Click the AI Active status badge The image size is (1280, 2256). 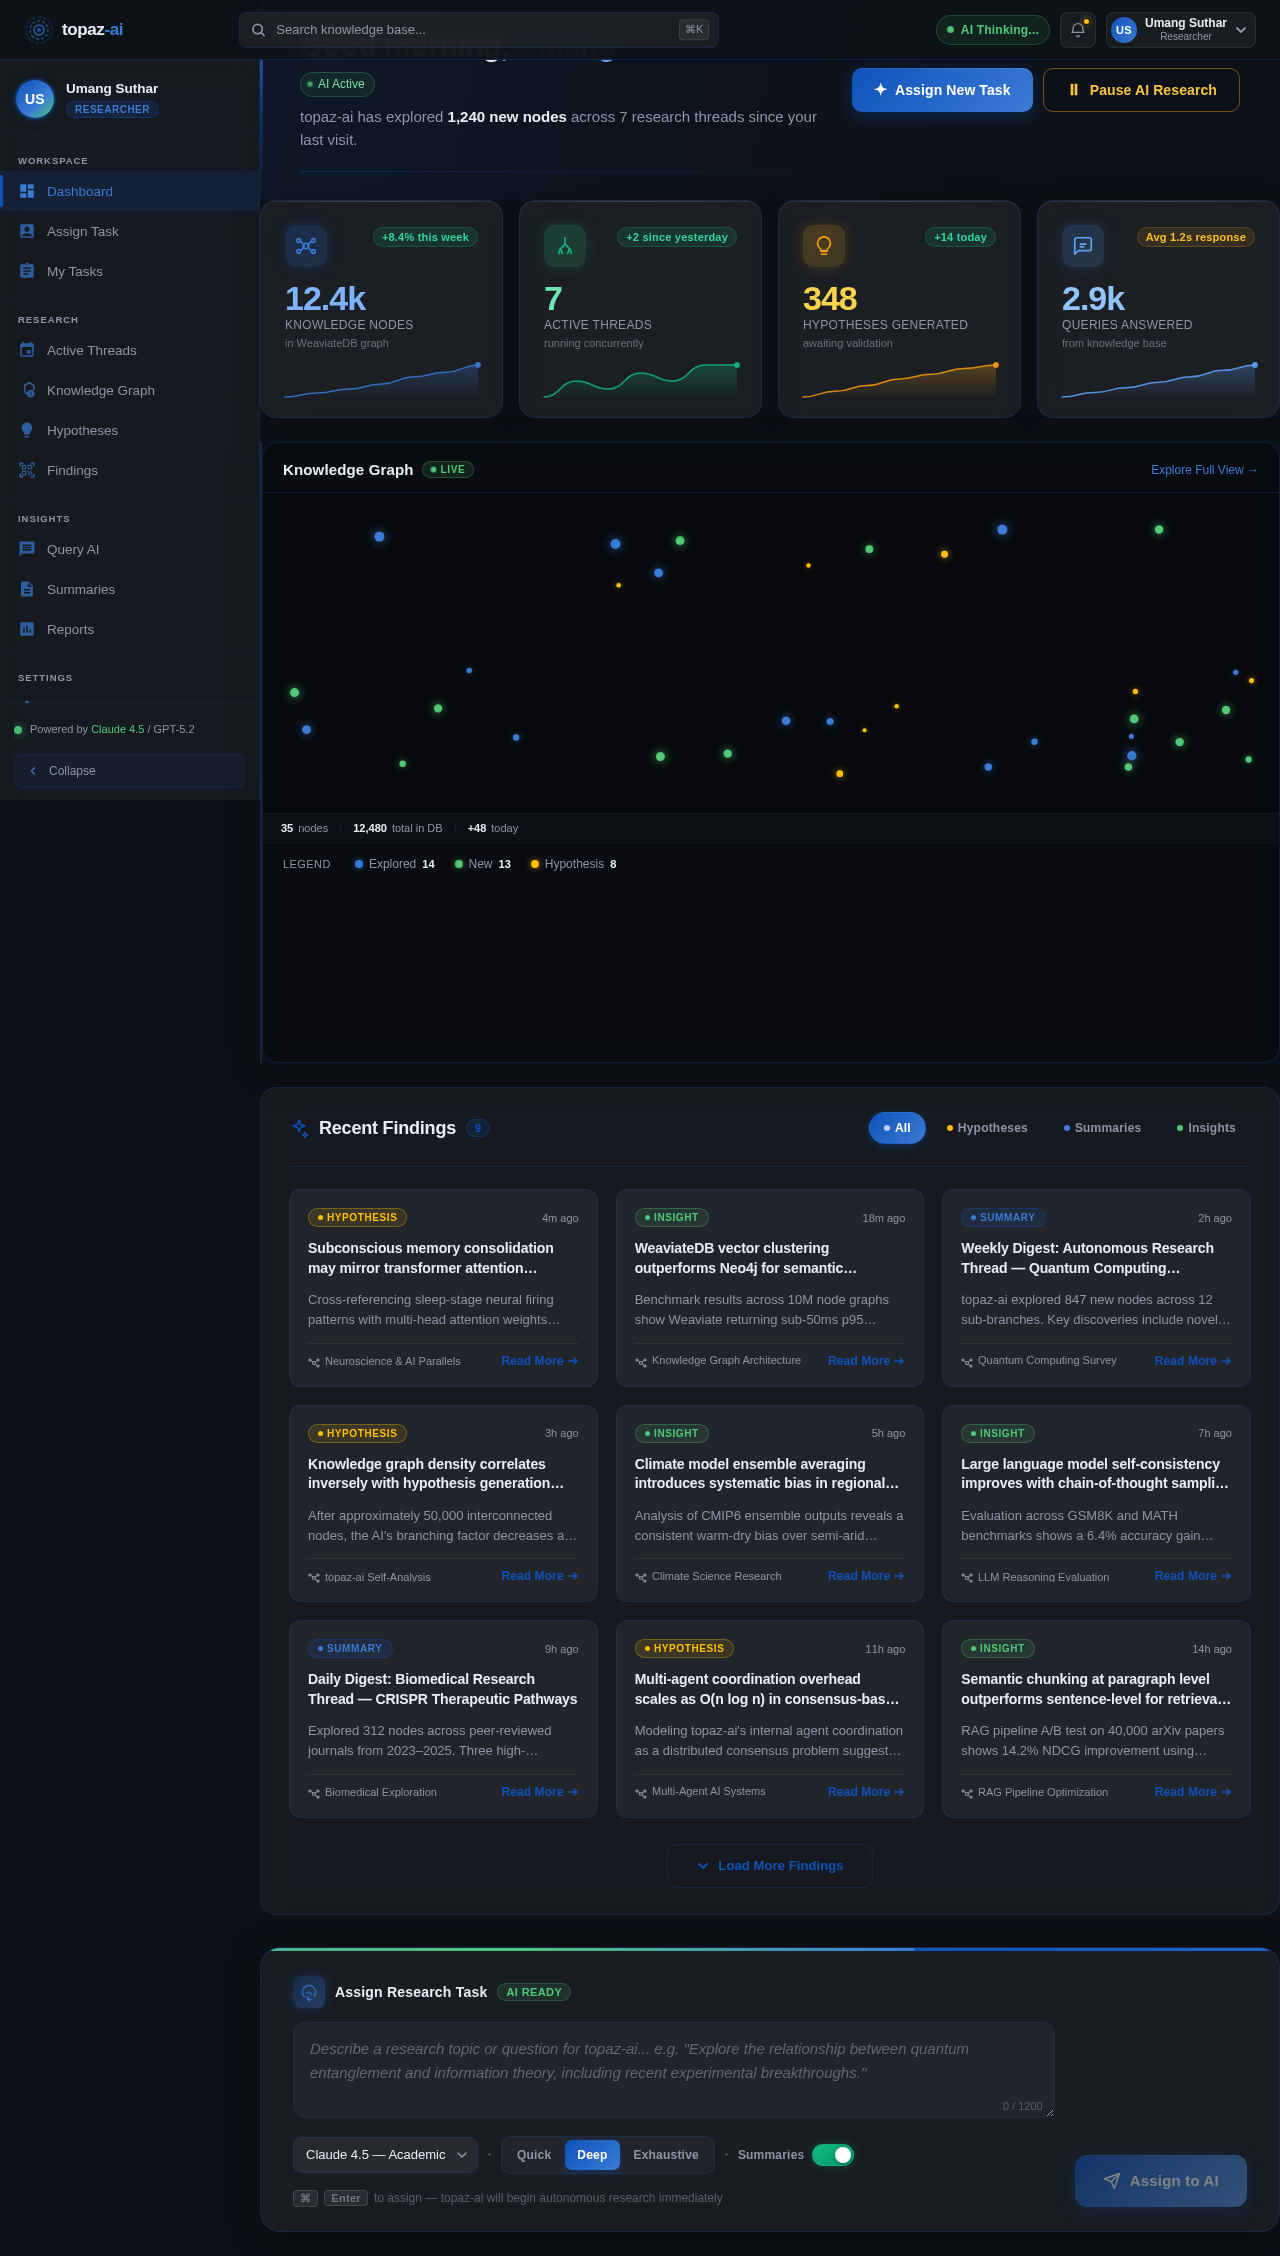tap(337, 84)
